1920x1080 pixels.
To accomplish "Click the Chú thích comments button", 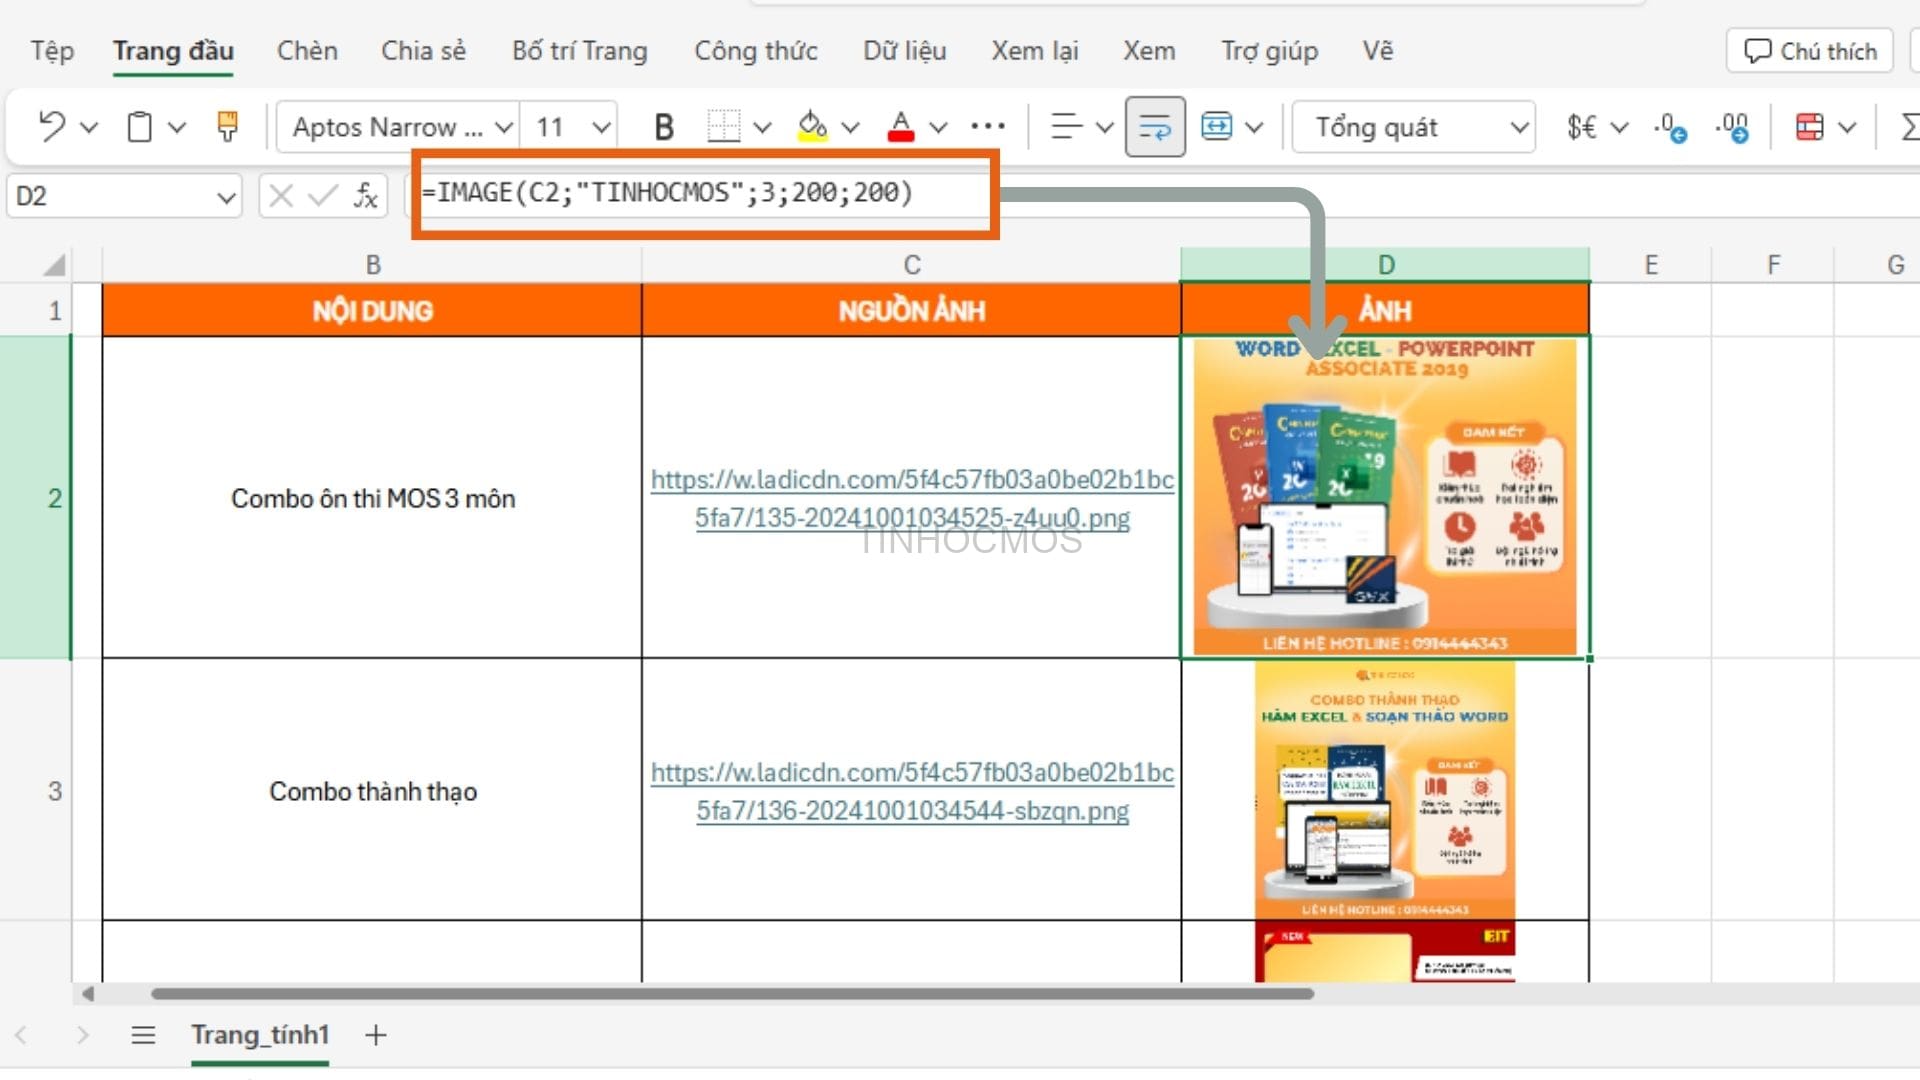I will (1810, 51).
